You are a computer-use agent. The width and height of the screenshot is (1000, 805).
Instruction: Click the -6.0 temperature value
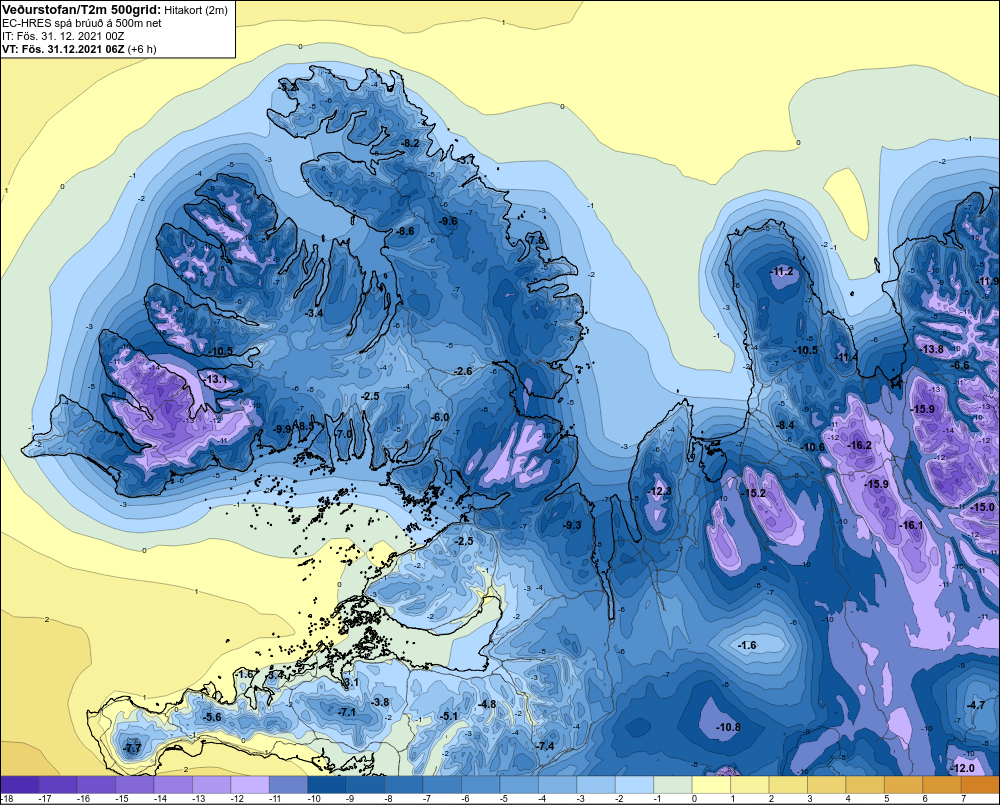coord(441,417)
